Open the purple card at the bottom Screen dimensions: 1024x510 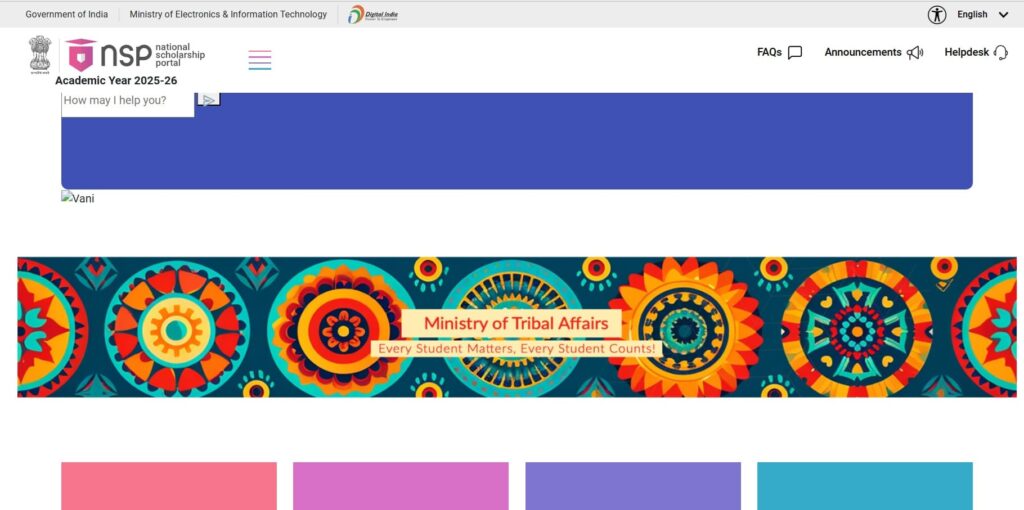pos(633,486)
